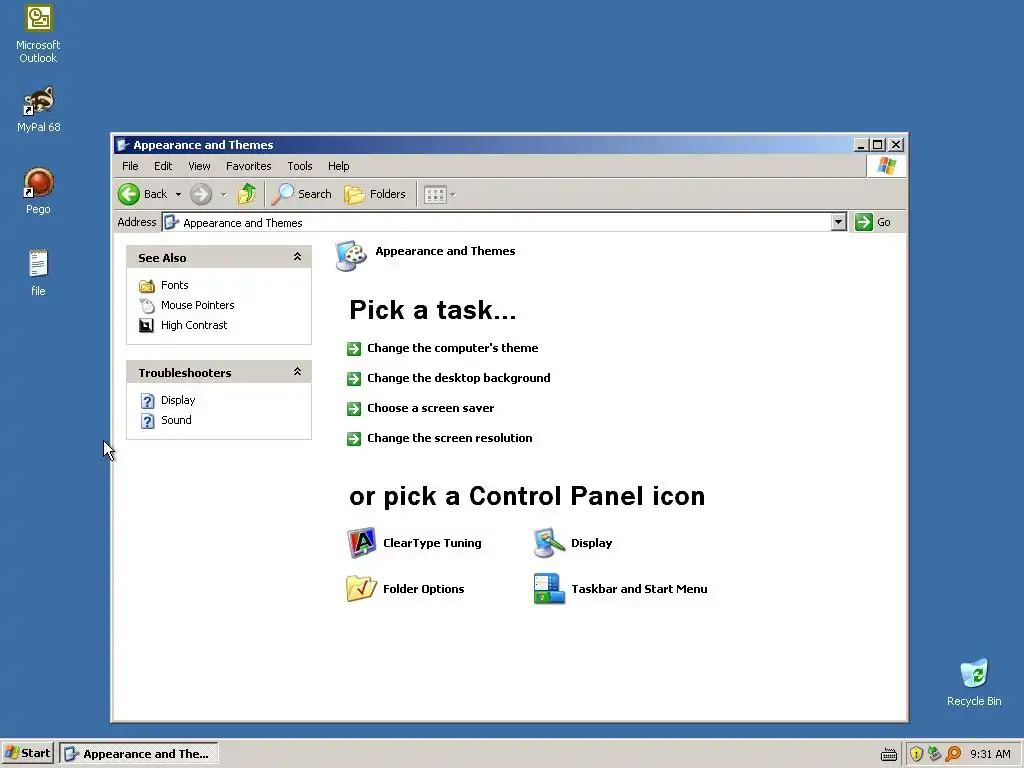The width and height of the screenshot is (1024, 768).
Task: Click the Fonts link text
Action: [174, 285]
